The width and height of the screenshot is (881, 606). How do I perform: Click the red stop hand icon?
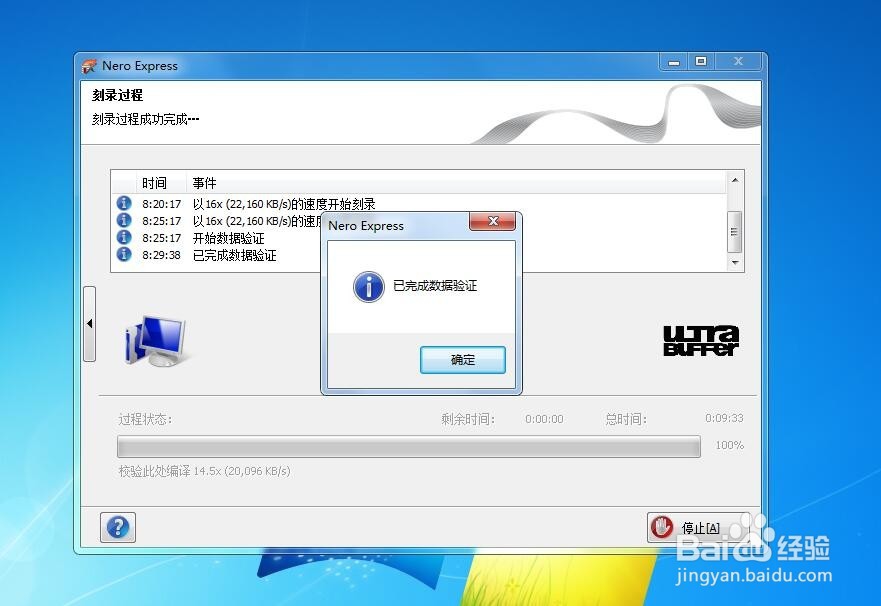click(662, 527)
